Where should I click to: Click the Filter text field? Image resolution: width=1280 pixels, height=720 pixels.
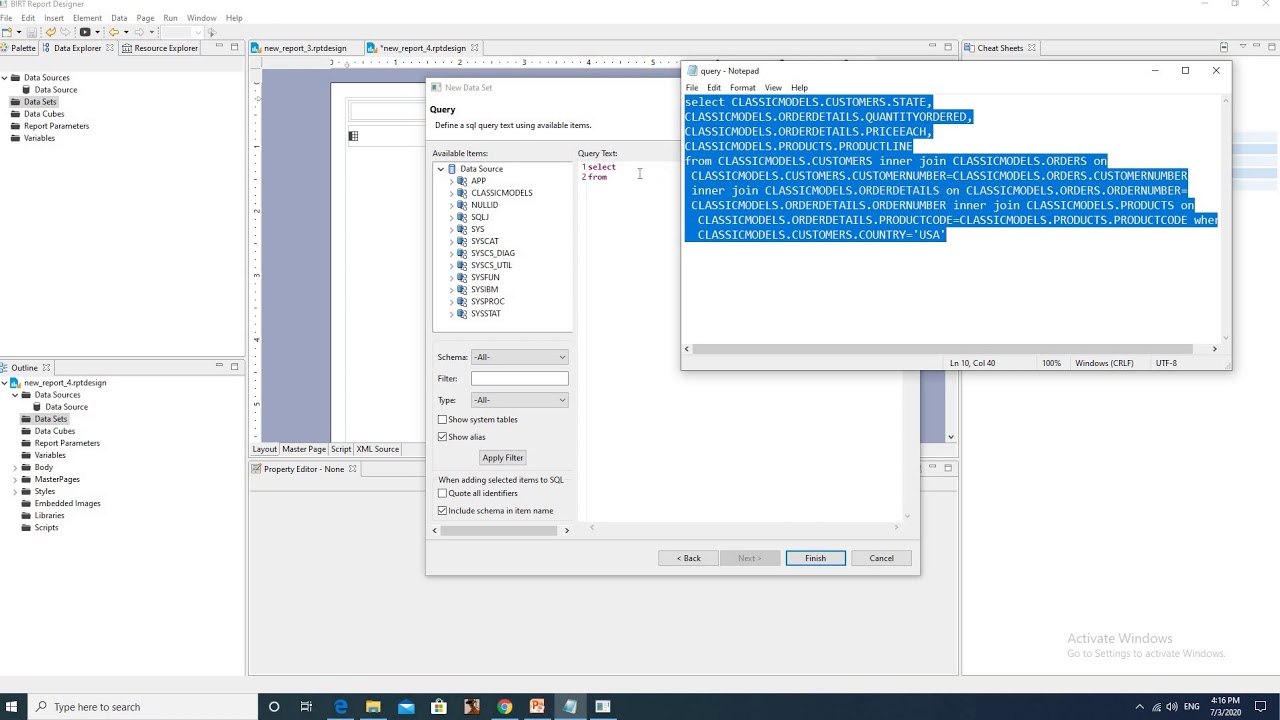tap(519, 378)
